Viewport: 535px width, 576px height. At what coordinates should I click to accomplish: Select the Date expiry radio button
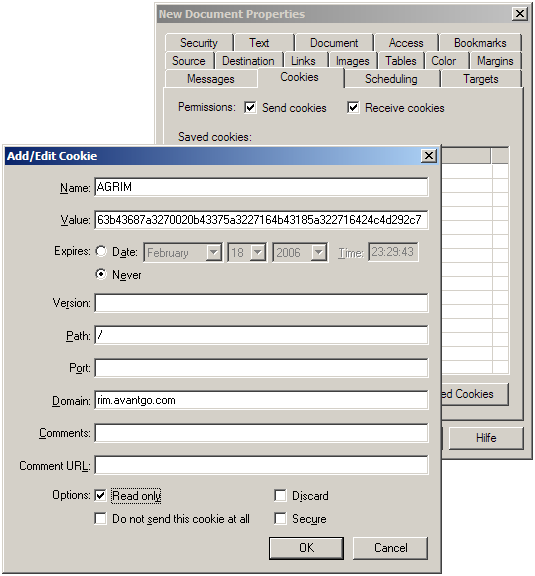[x=101, y=251]
